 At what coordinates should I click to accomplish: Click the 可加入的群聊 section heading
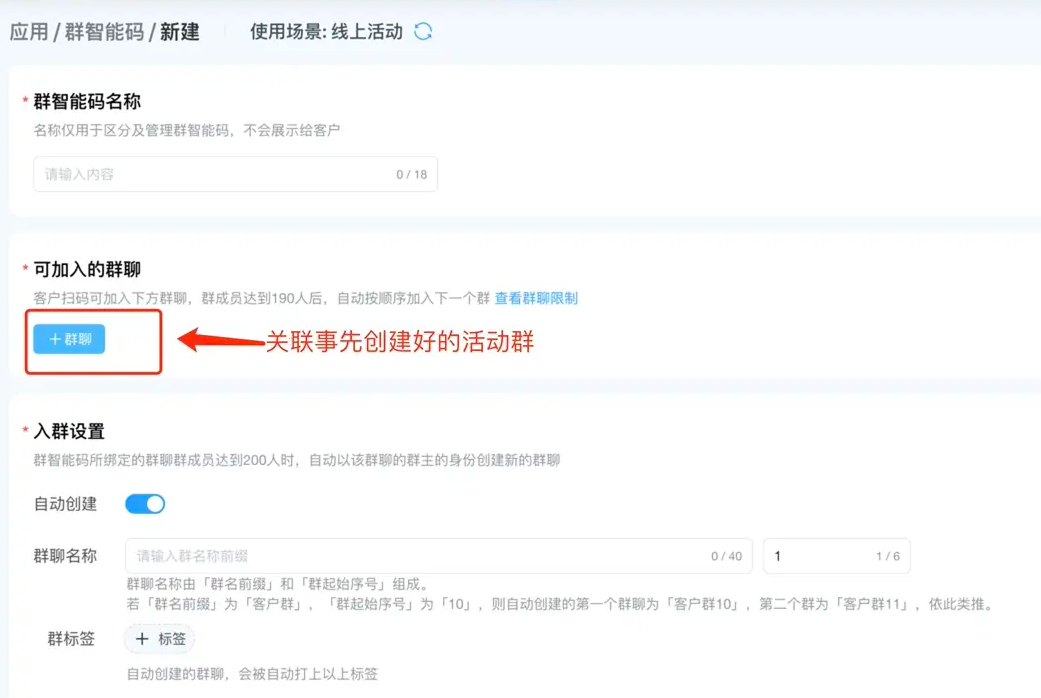pyautogui.click(x=87, y=270)
